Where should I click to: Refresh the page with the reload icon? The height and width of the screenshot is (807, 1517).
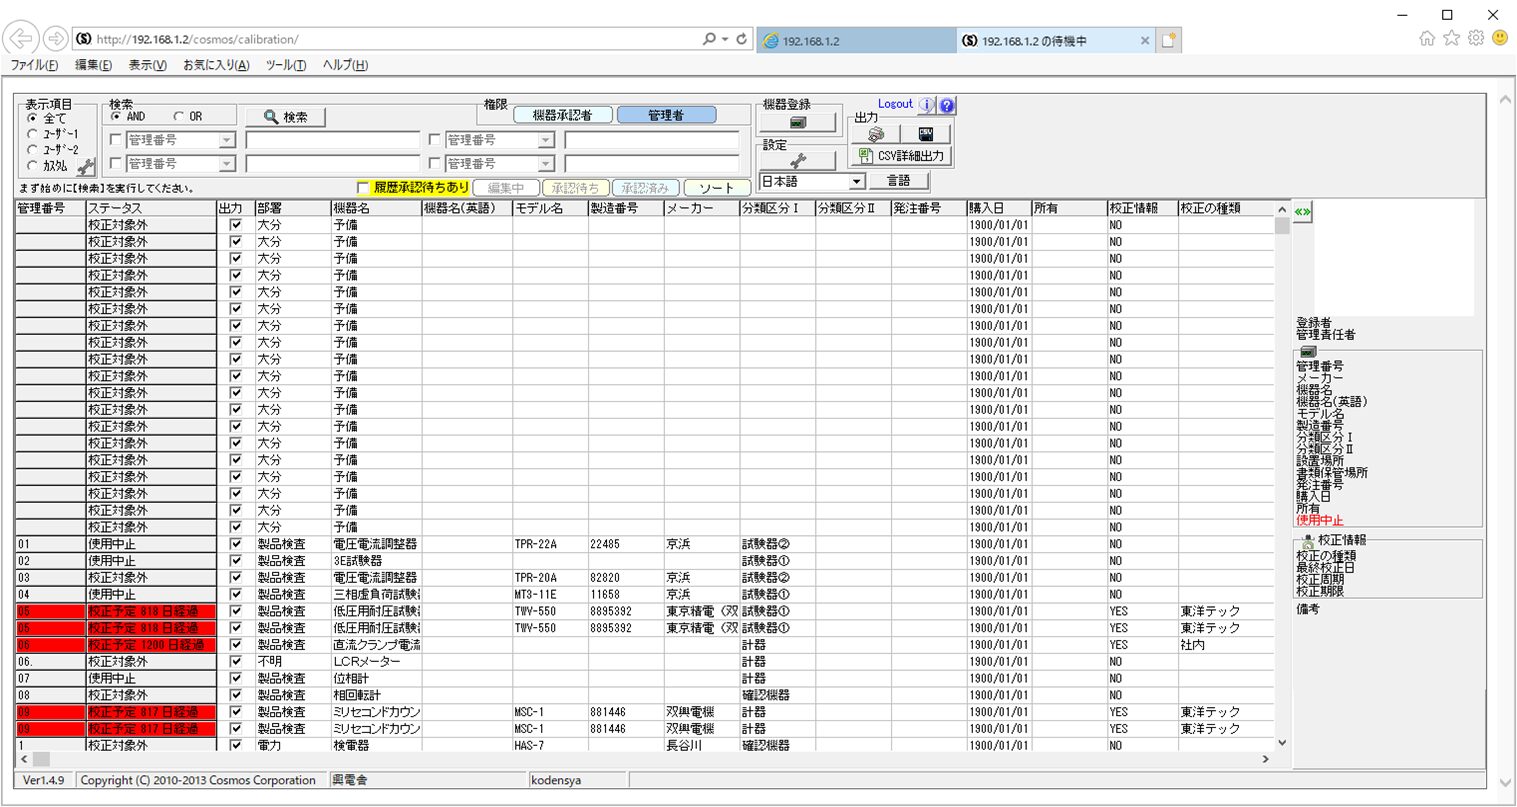tap(742, 39)
